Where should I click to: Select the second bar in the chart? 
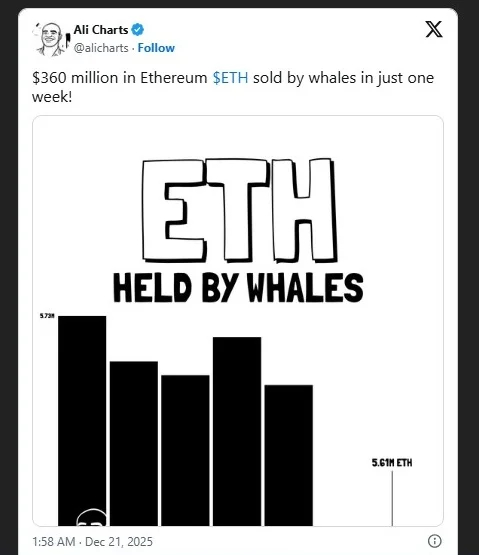pos(134,444)
